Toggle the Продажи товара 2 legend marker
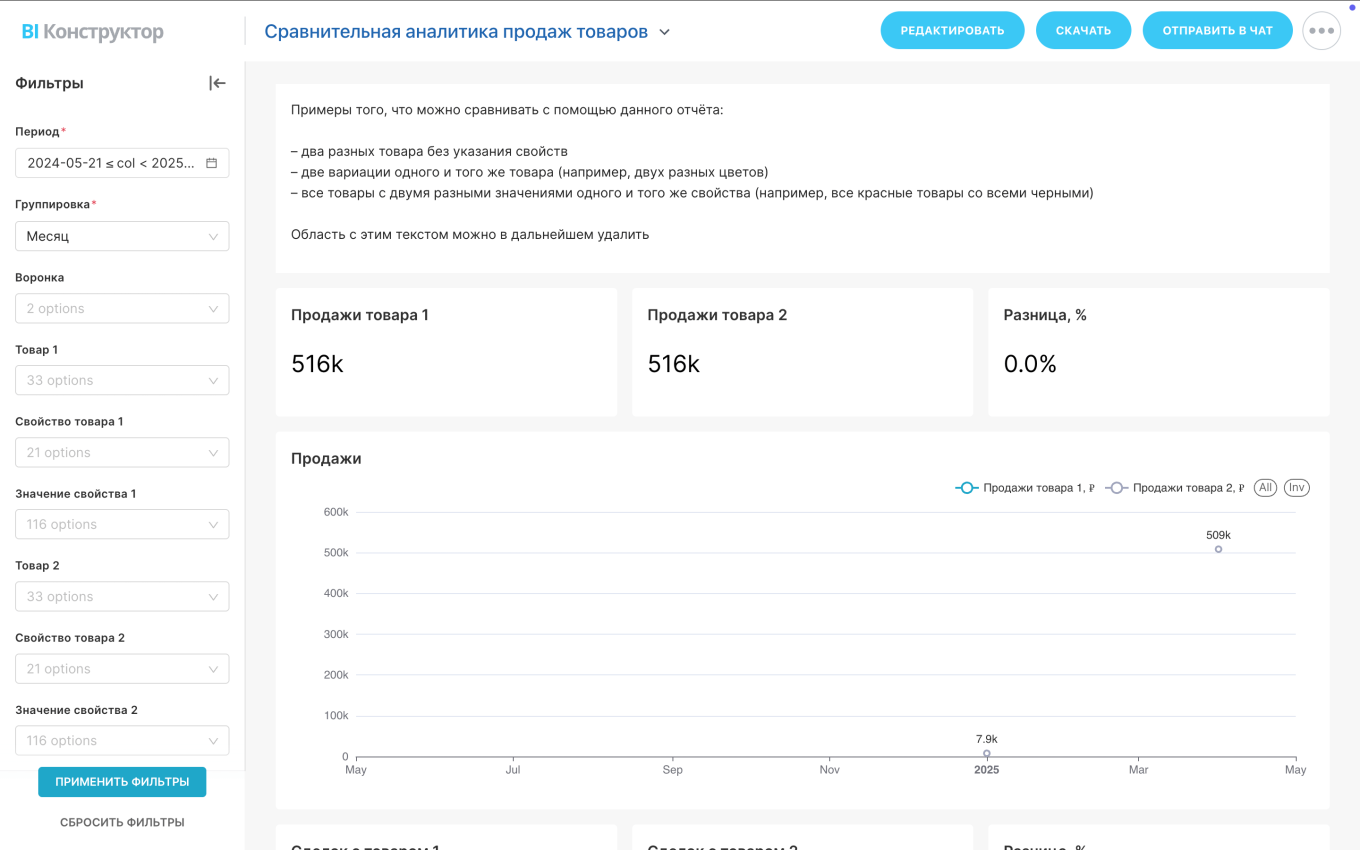 (x=1117, y=487)
